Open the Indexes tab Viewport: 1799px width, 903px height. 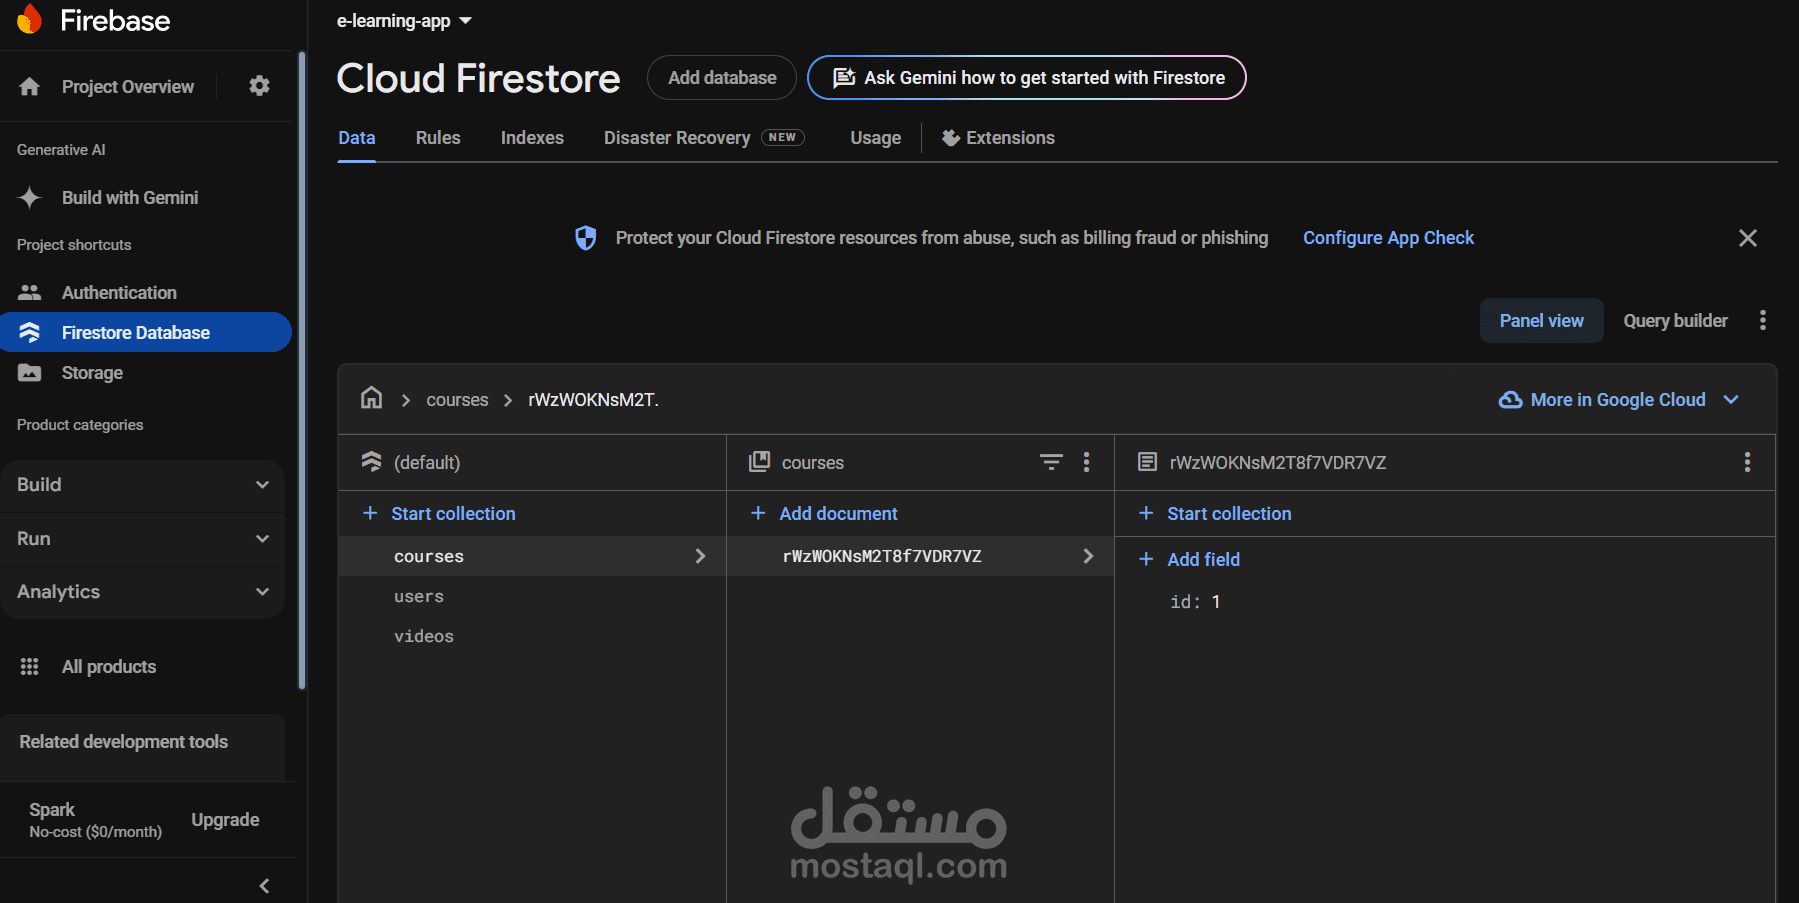(x=532, y=138)
